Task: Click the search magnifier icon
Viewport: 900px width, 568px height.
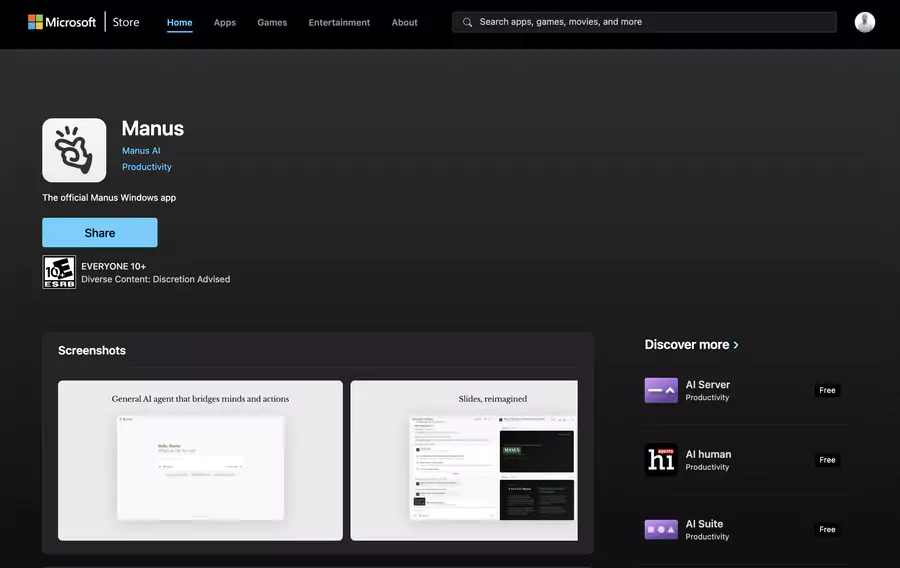Action: pyautogui.click(x=467, y=22)
